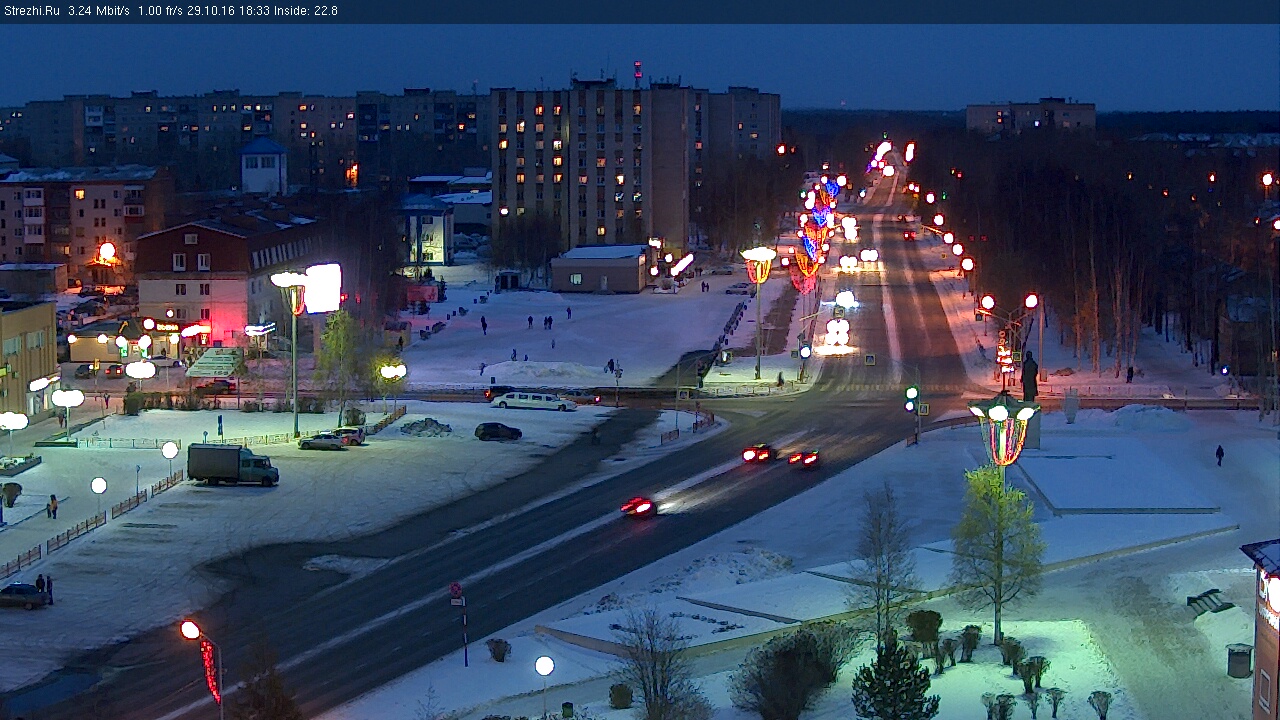Click the Strezhi.Ru overlay label
This screenshot has height=720, width=1280.
click(x=32, y=11)
